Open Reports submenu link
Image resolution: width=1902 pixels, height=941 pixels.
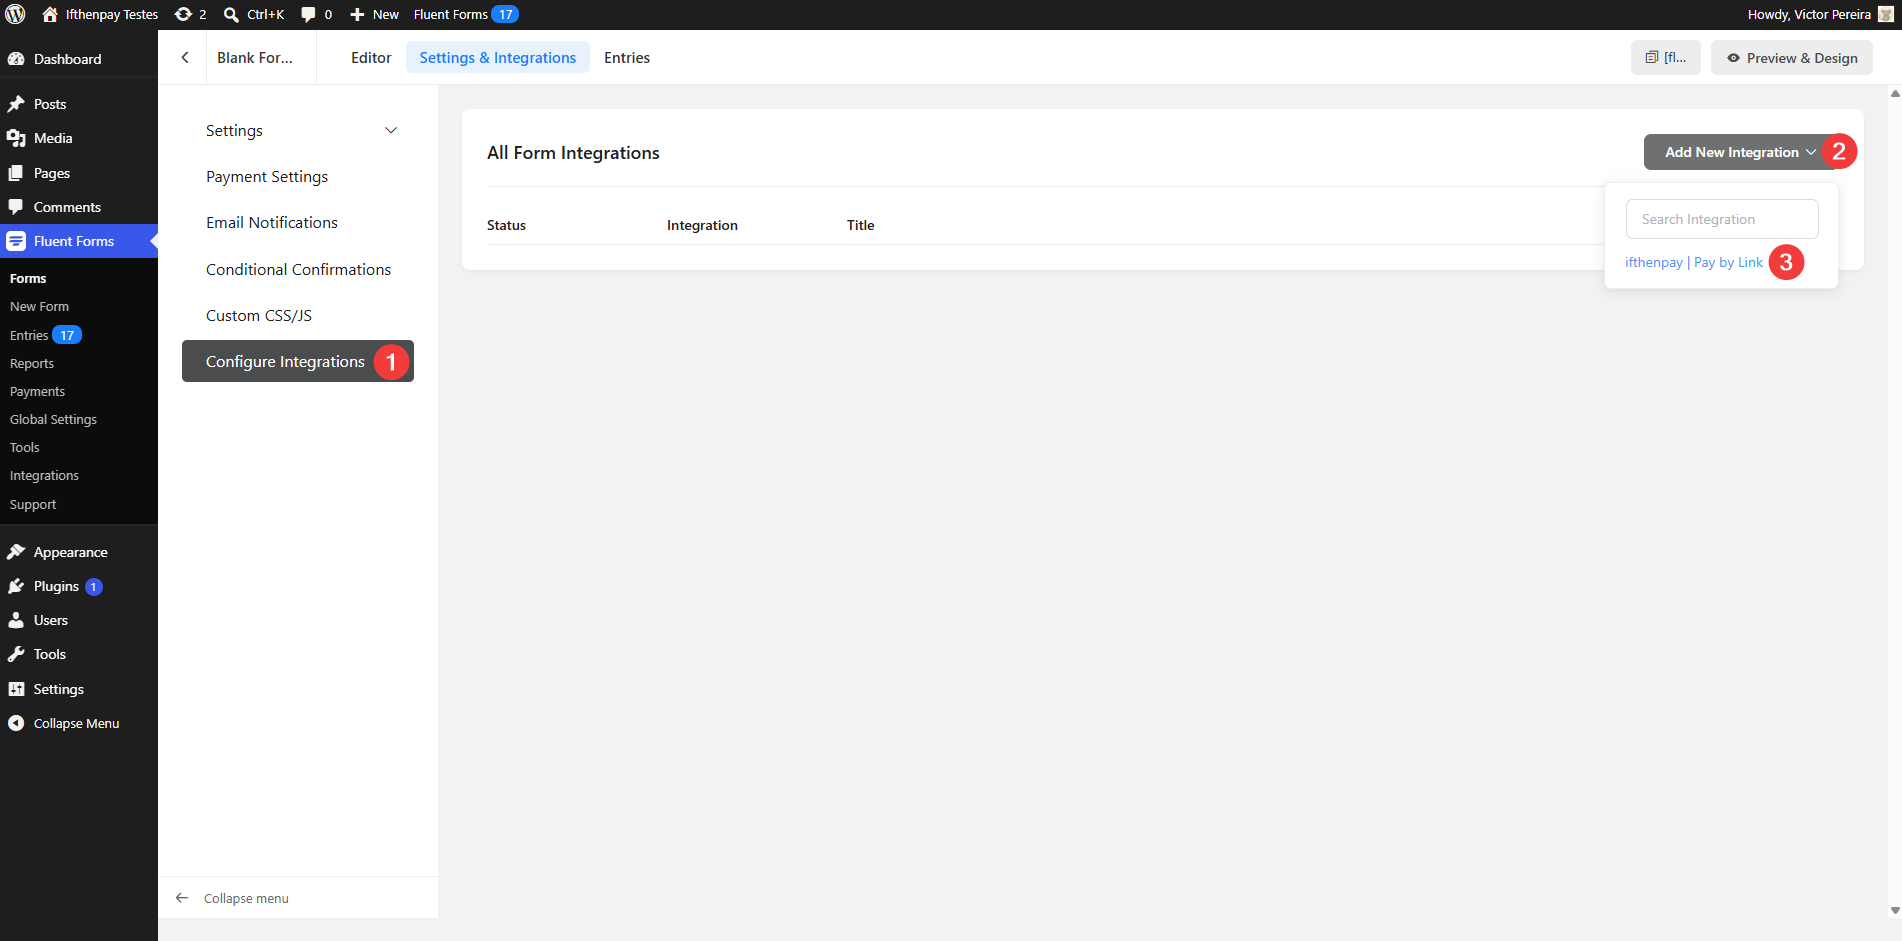[32, 363]
